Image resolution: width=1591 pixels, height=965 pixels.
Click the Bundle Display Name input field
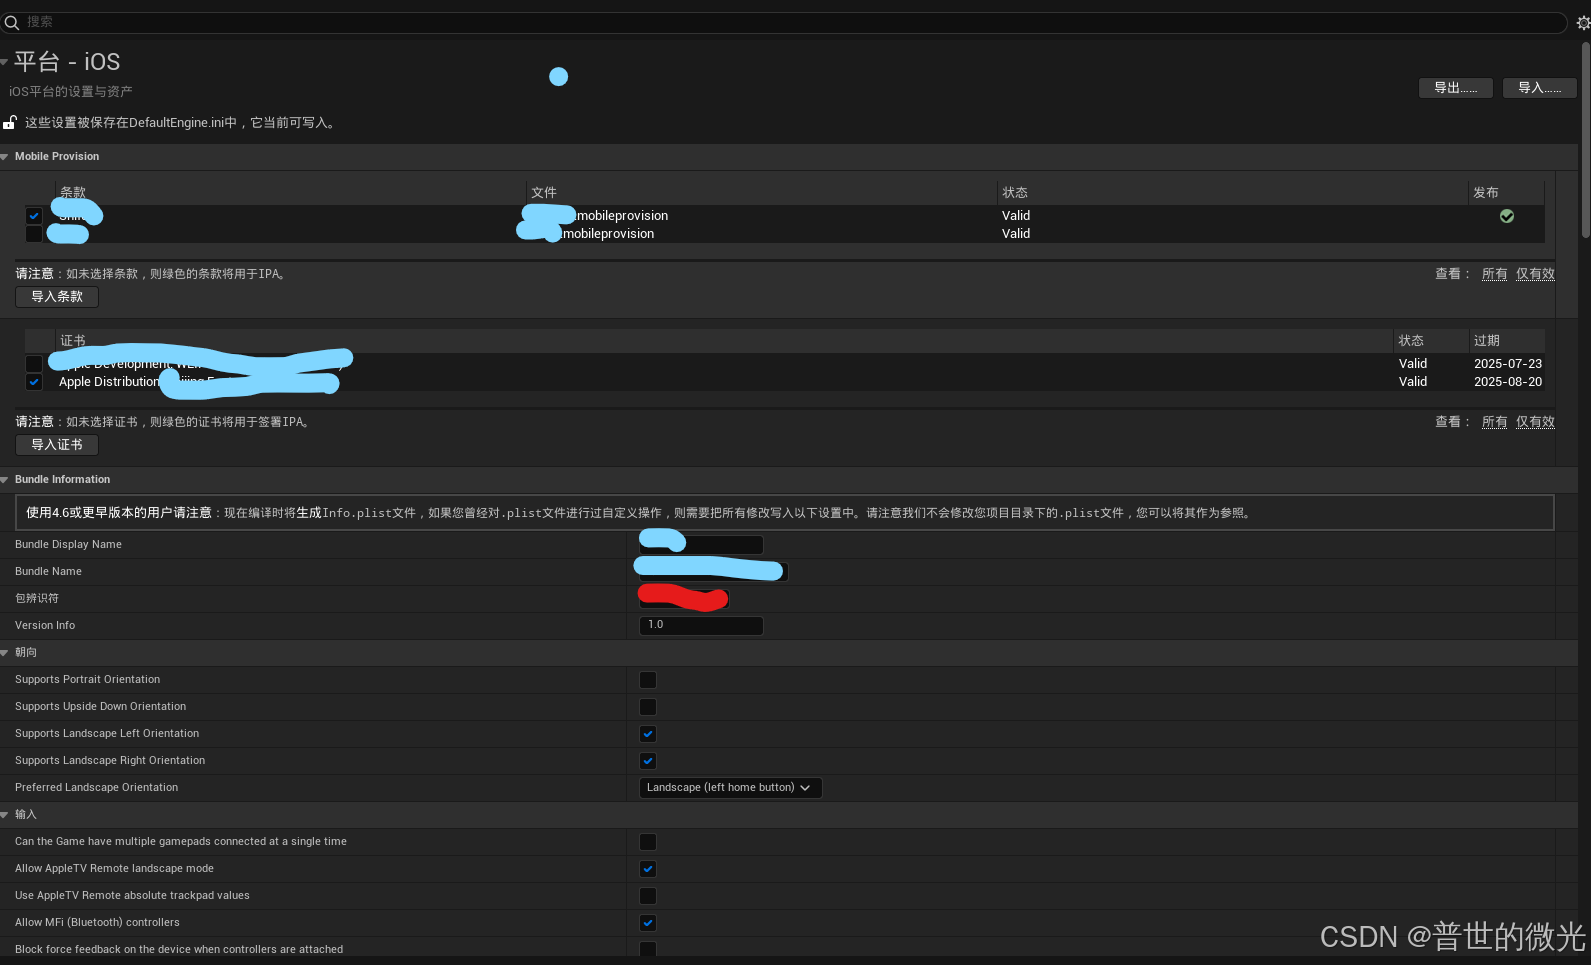pyautogui.click(x=701, y=544)
